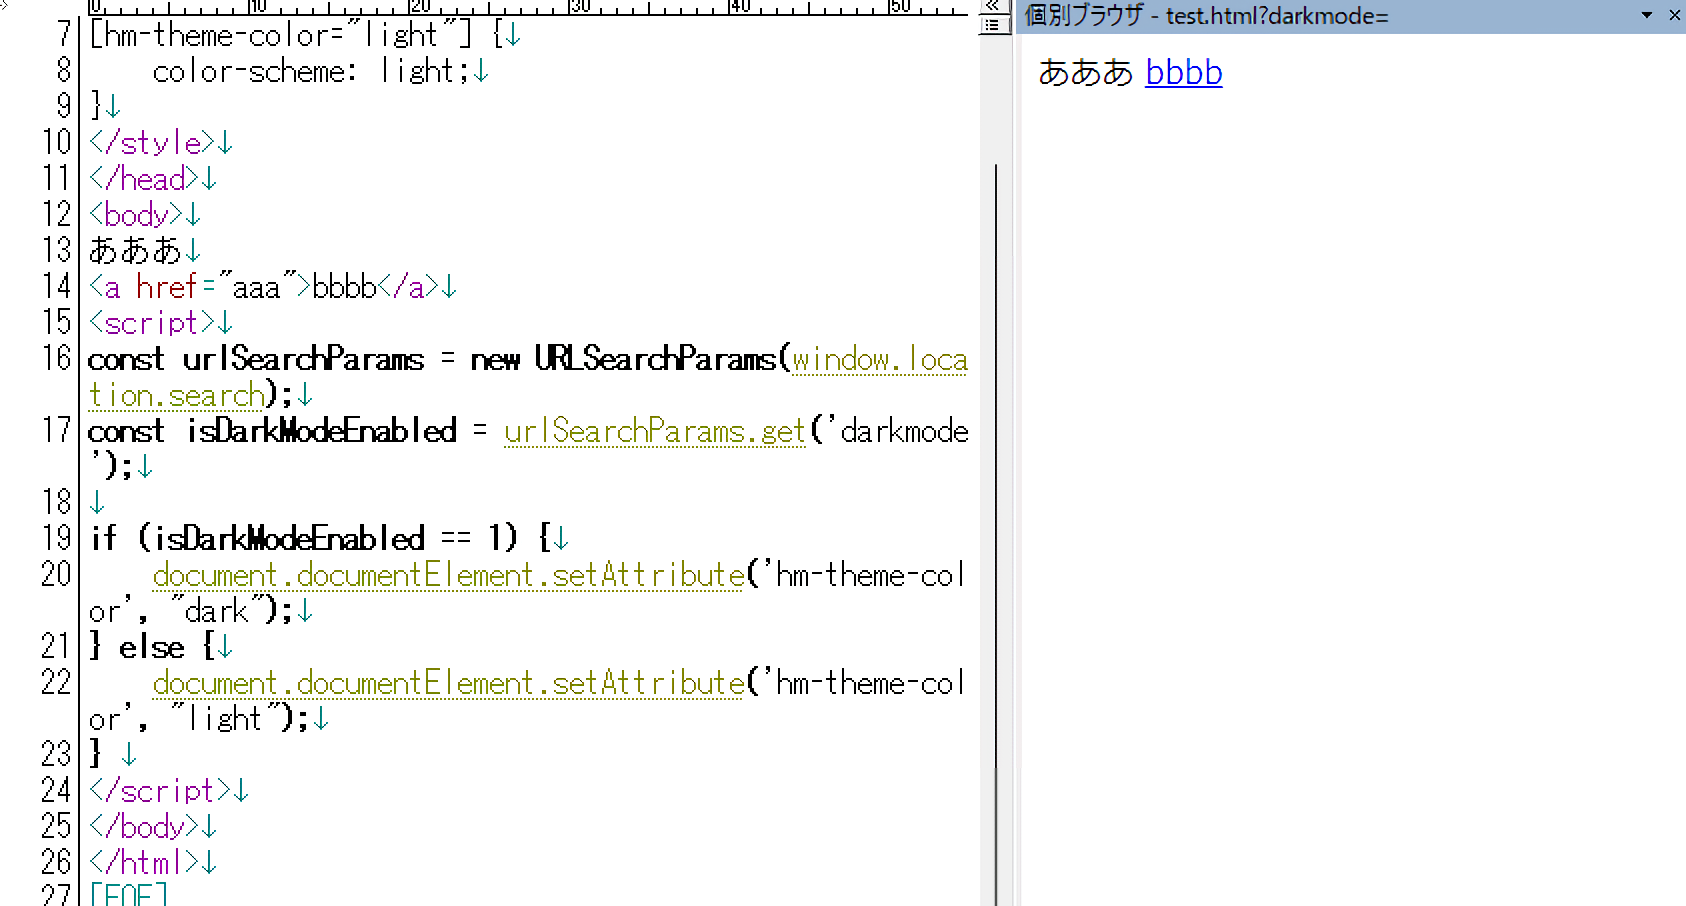
Task: Click window.location.search underlined text on line 16
Action: point(879,359)
